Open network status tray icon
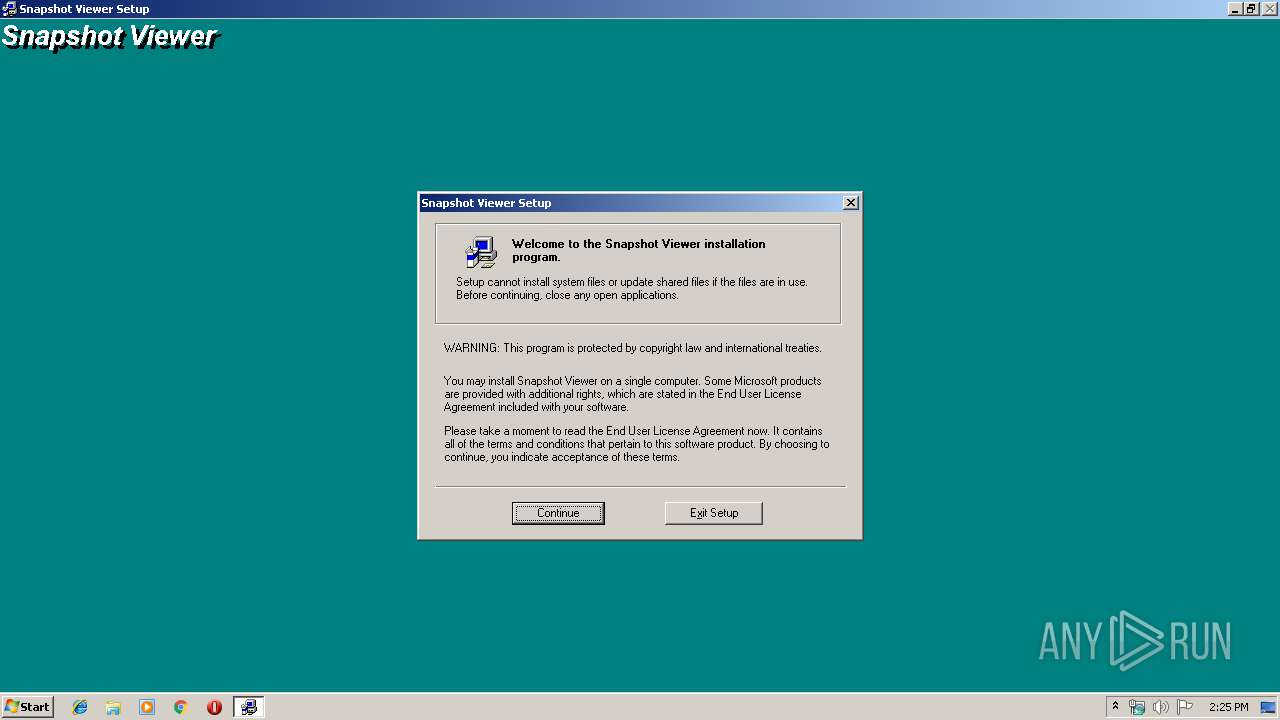 tap(1137, 707)
